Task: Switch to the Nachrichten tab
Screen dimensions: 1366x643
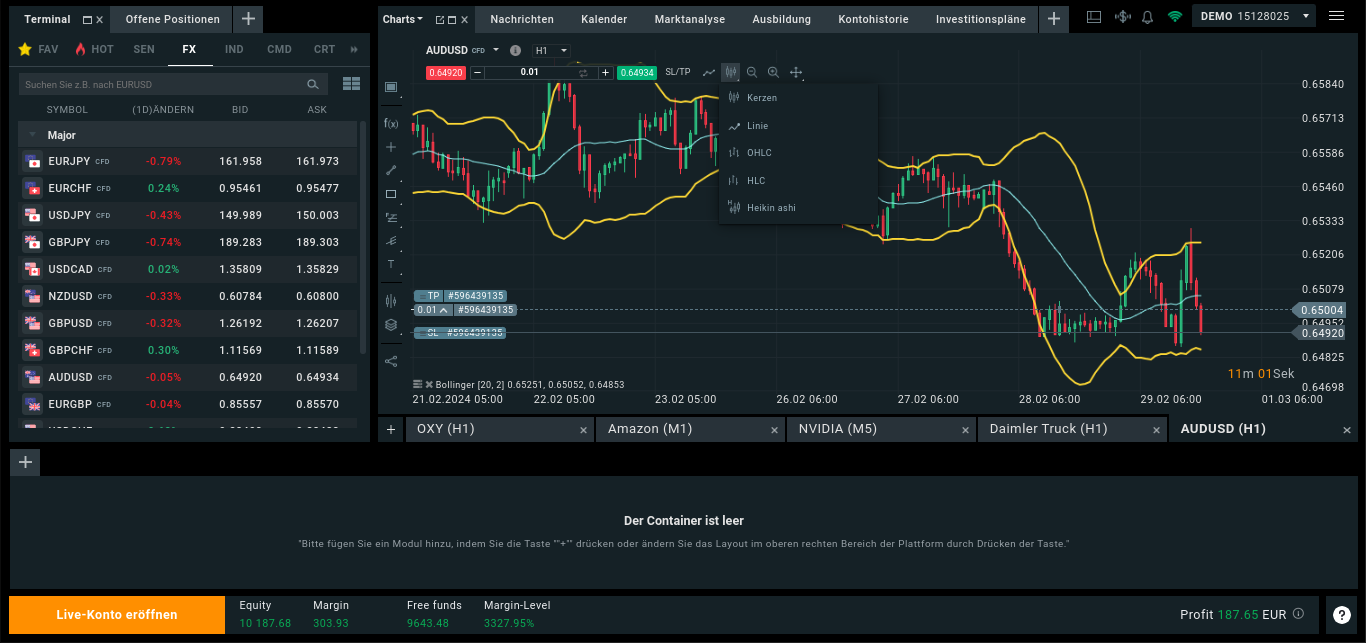Action: [x=523, y=19]
